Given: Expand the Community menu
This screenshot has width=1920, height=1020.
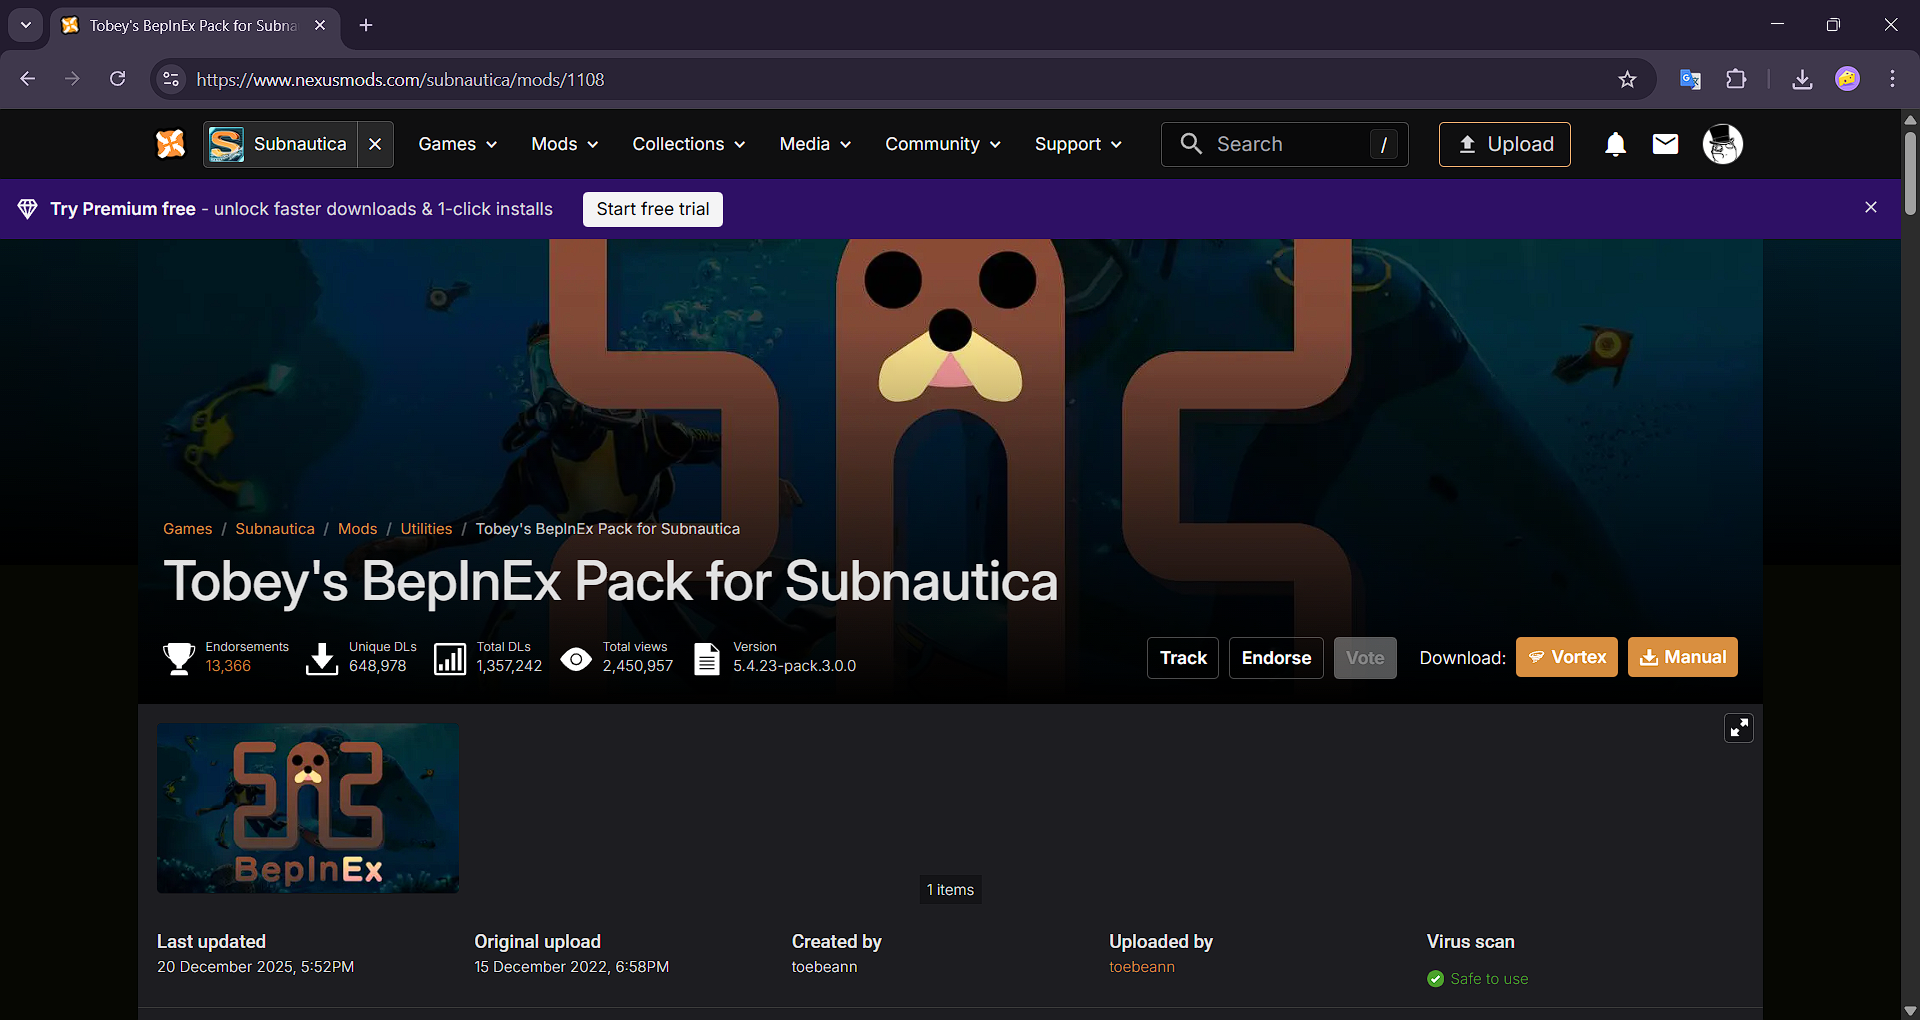Looking at the screenshot, I should click(x=943, y=144).
